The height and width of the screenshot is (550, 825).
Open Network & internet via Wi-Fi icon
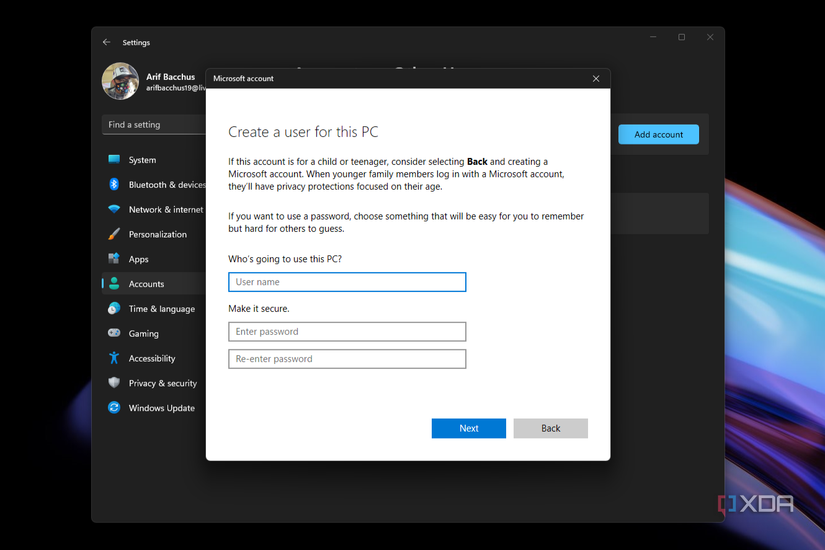pyautogui.click(x=114, y=210)
